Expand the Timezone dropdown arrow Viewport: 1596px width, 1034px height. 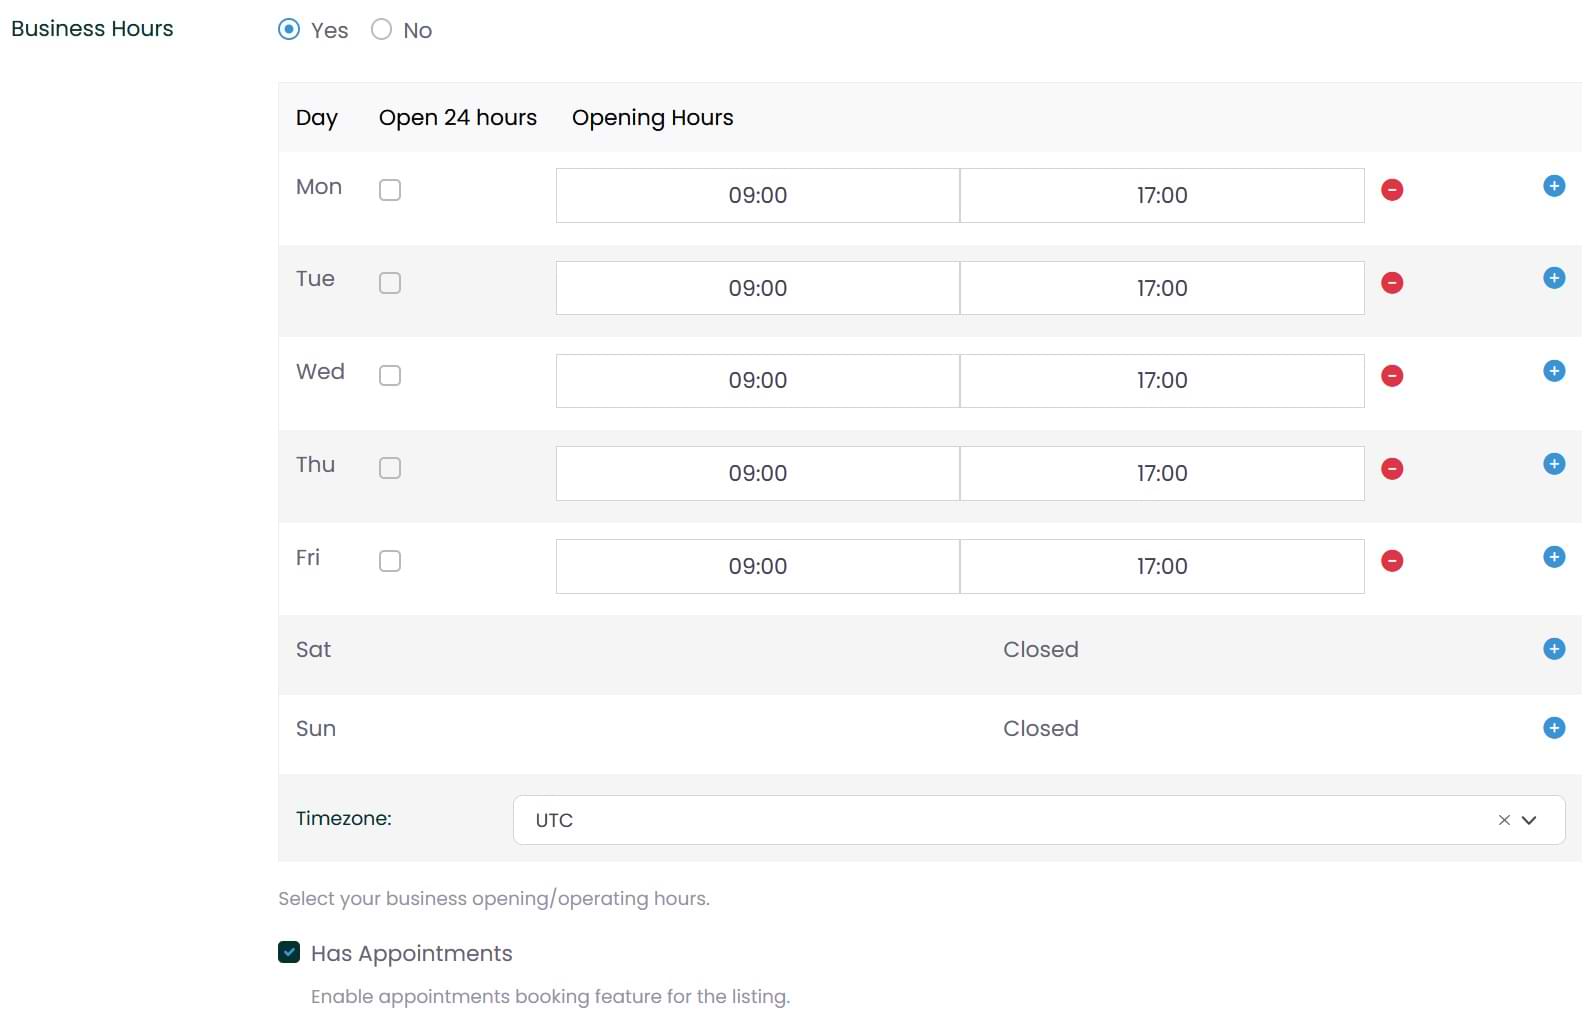1529,820
